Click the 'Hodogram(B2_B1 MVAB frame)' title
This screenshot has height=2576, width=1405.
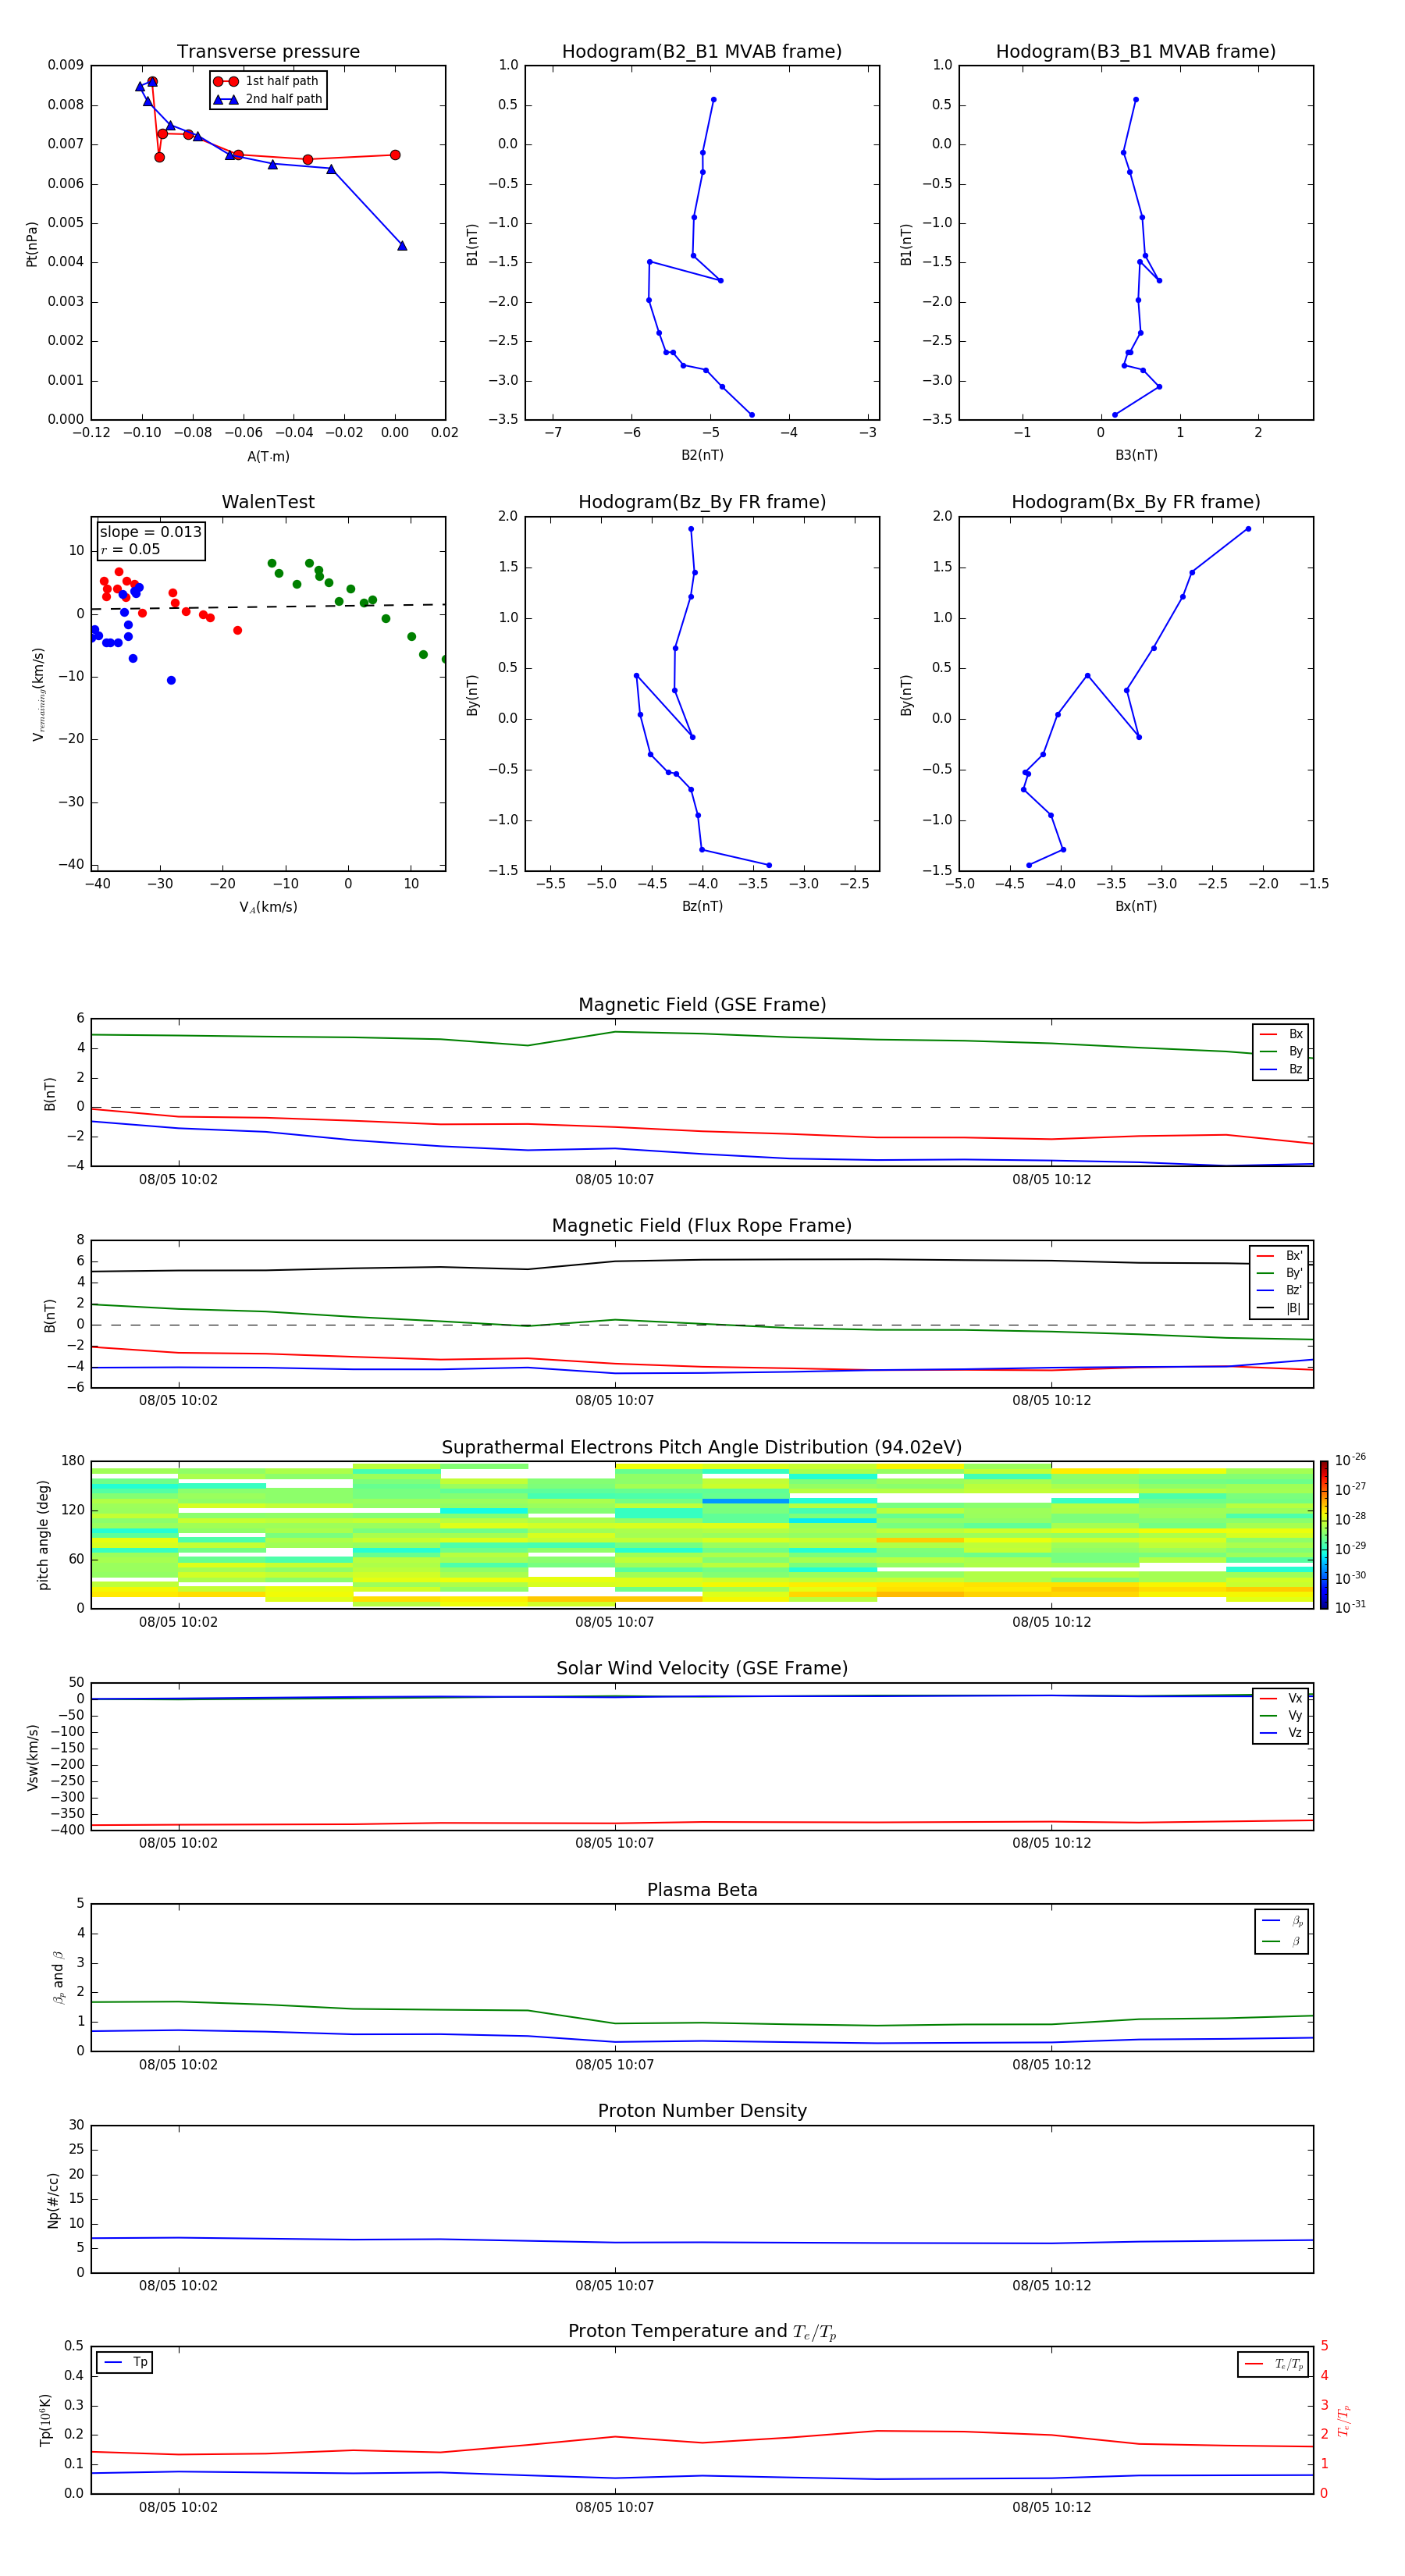click(x=702, y=52)
